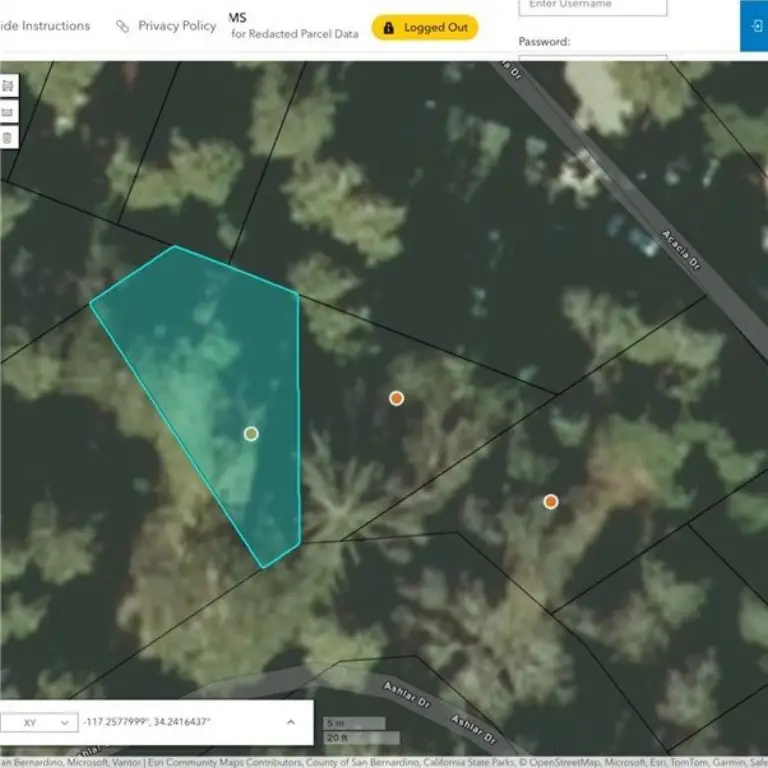
Task: Click the Password input field
Action: point(592,58)
